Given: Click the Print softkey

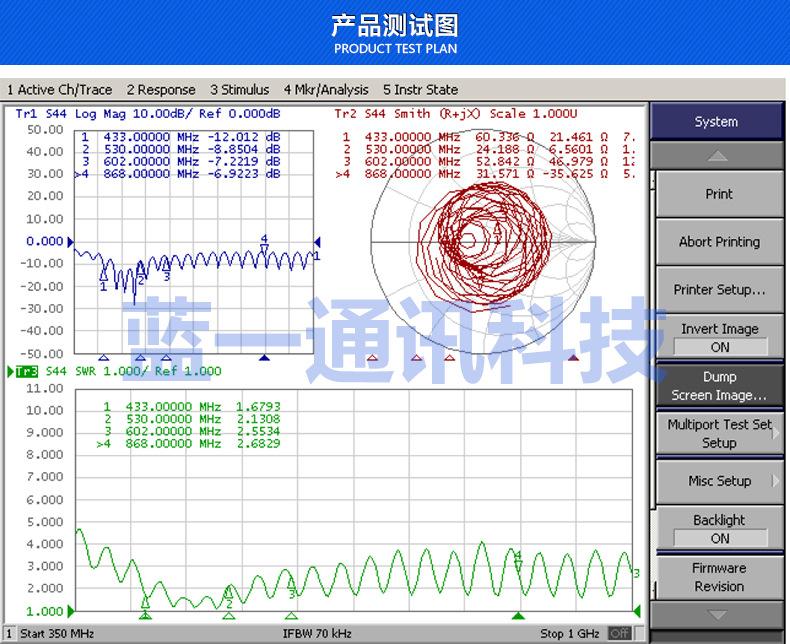Looking at the screenshot, I should coord(719,194).
